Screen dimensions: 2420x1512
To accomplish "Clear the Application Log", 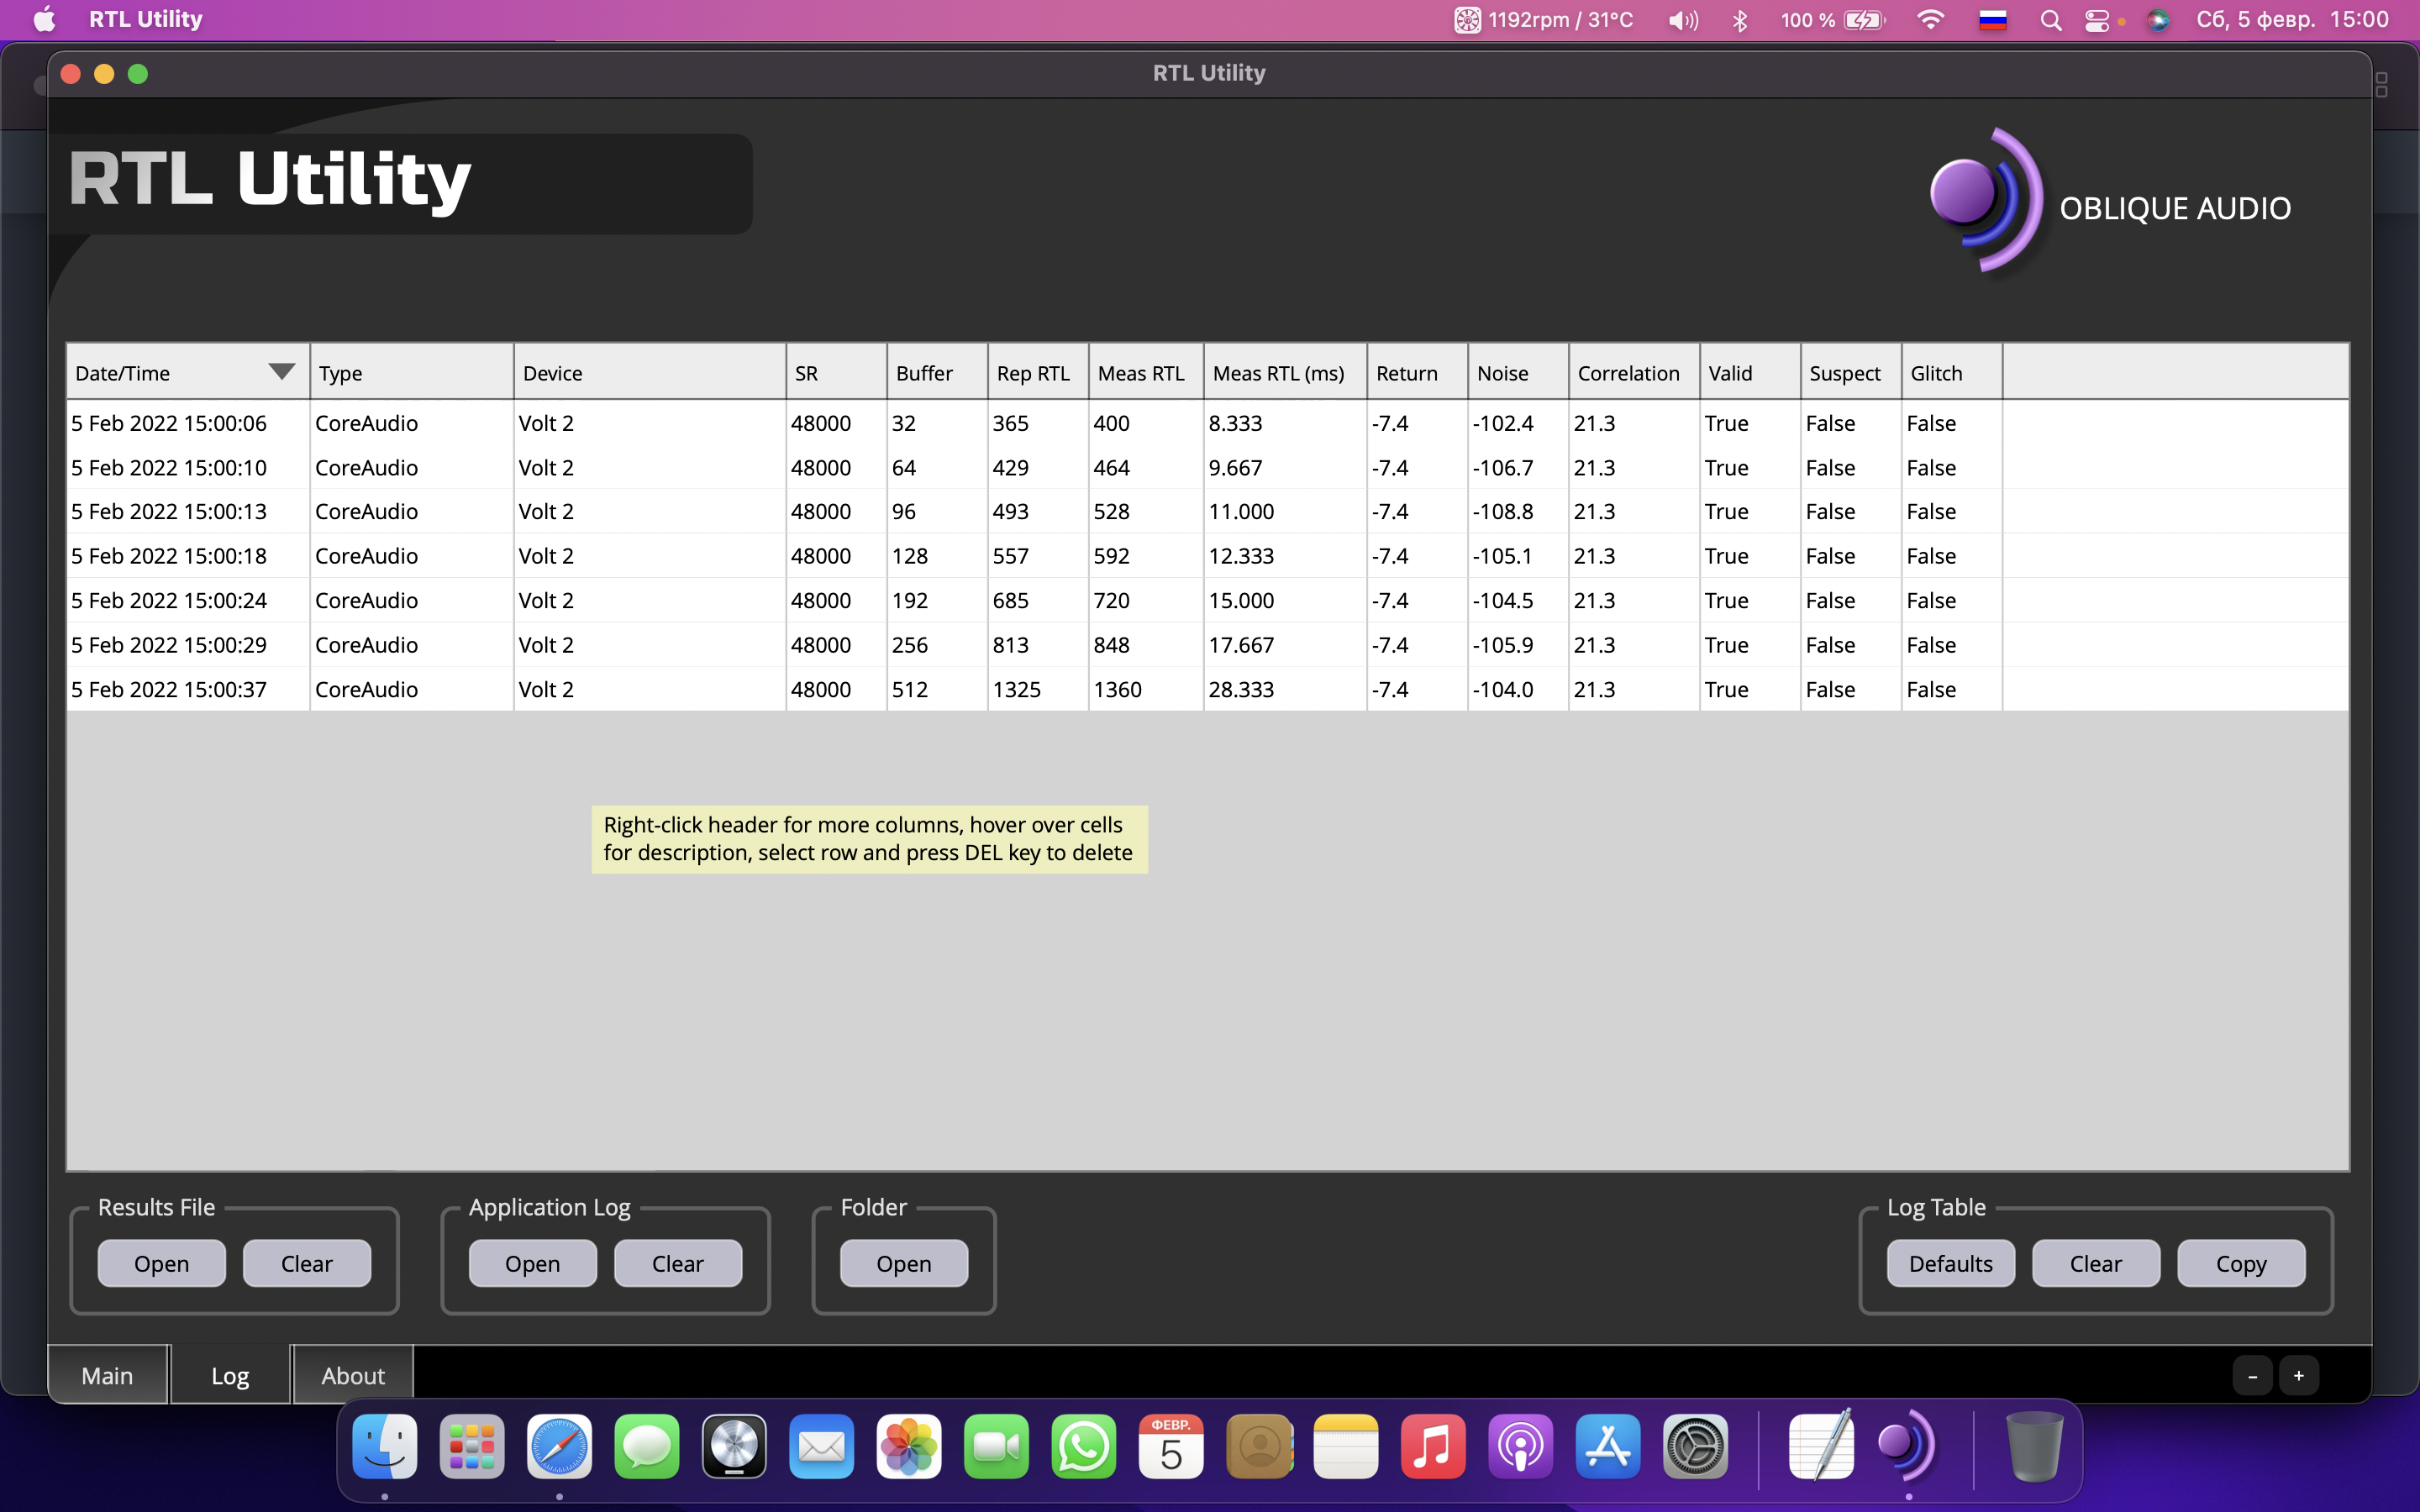I will [677, 1263].
